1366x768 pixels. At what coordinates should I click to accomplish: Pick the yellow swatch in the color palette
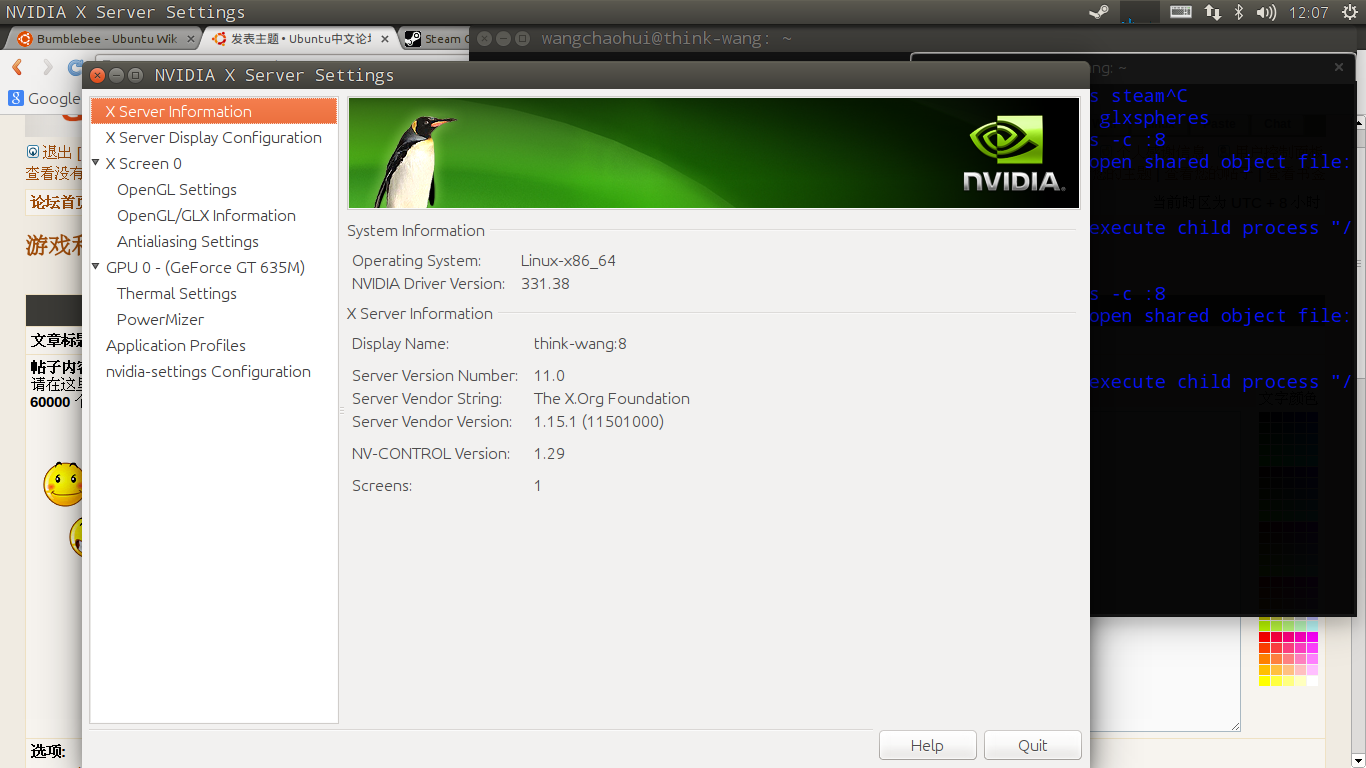[x=1264, y=681]
